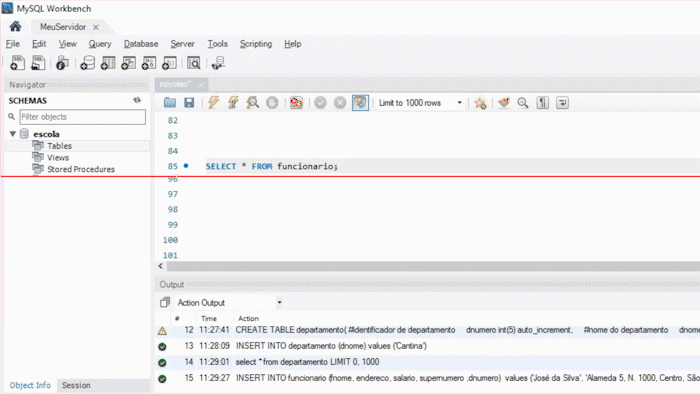Execute the whole script with lightning icon
The width and height of the screenshot is (700, 394).
pyautogui.click(x=213, y=103)
